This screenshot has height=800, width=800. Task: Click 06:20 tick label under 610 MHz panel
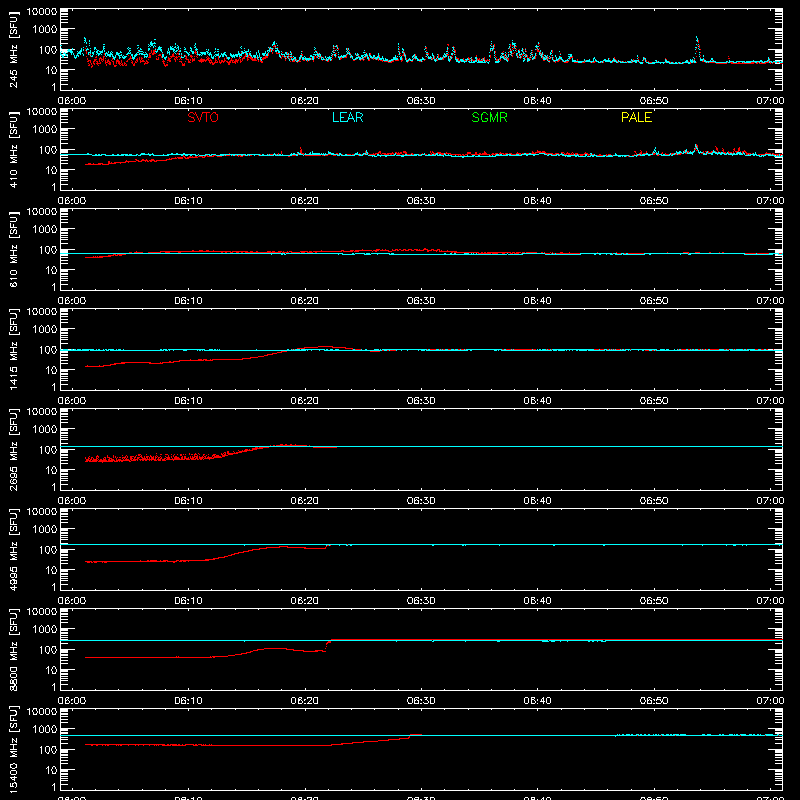point(305,301)
